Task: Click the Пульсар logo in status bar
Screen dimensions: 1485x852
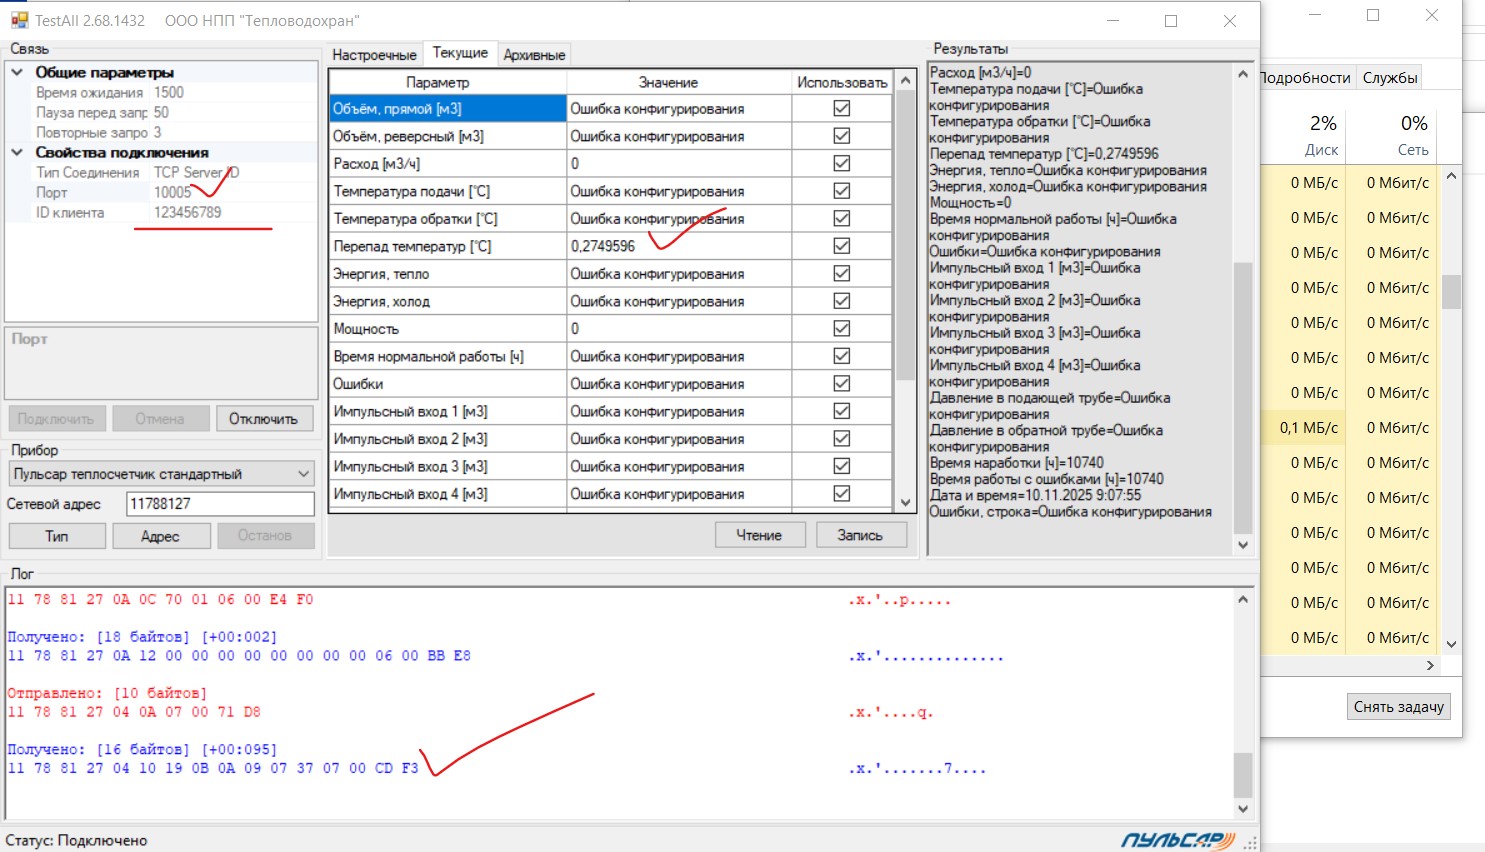Action: (x=1177, y=841)
